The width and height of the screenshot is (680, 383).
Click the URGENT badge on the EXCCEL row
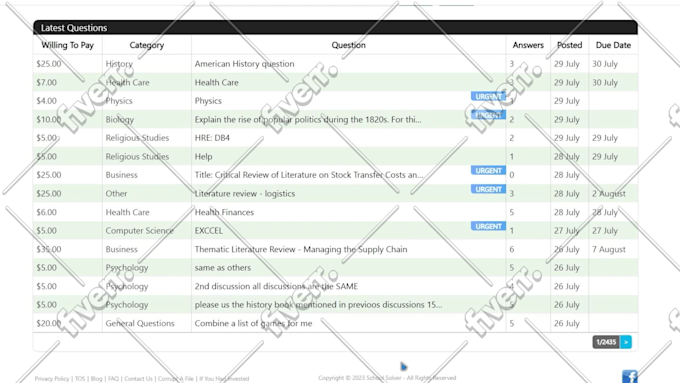(488, 226)
